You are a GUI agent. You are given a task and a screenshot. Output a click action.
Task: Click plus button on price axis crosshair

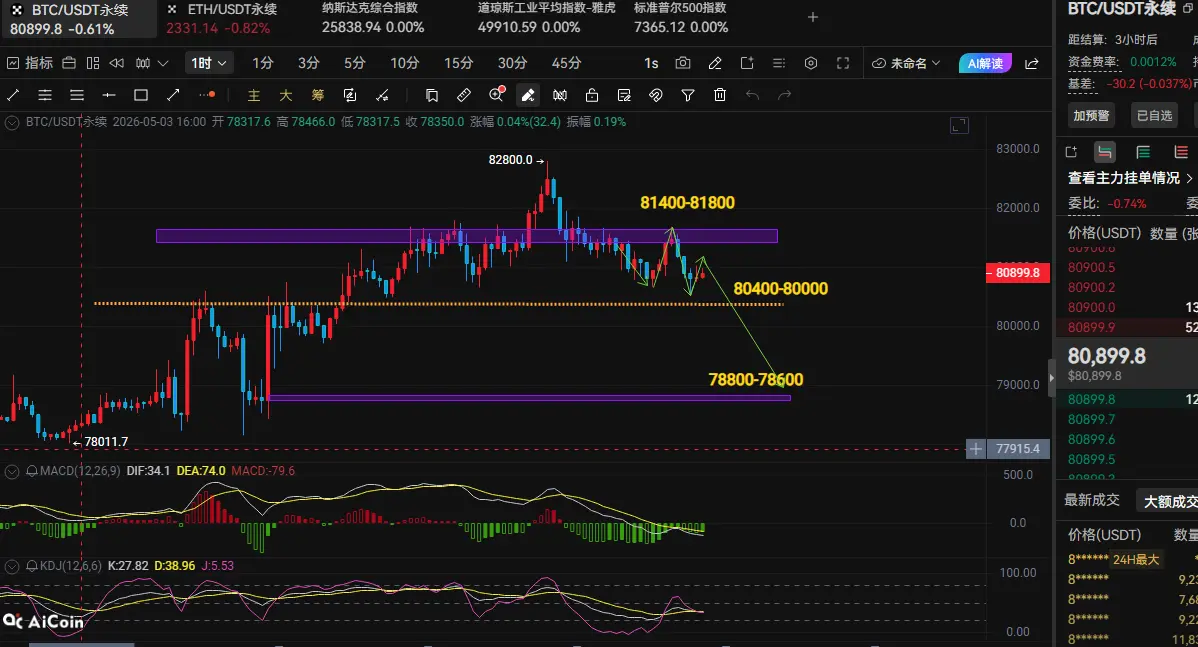[x=975, y=449]
